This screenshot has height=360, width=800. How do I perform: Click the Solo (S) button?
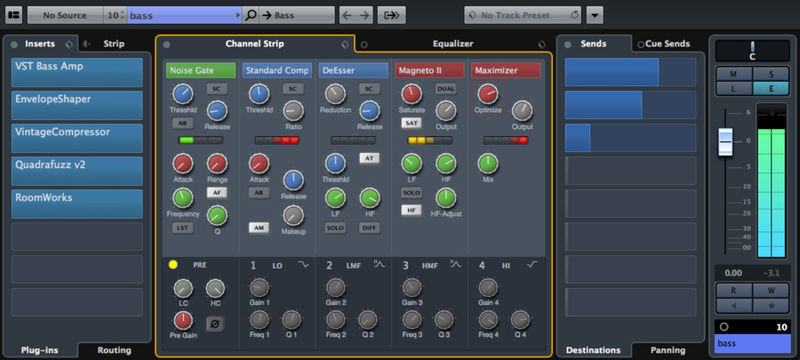(x=771, y=74)
